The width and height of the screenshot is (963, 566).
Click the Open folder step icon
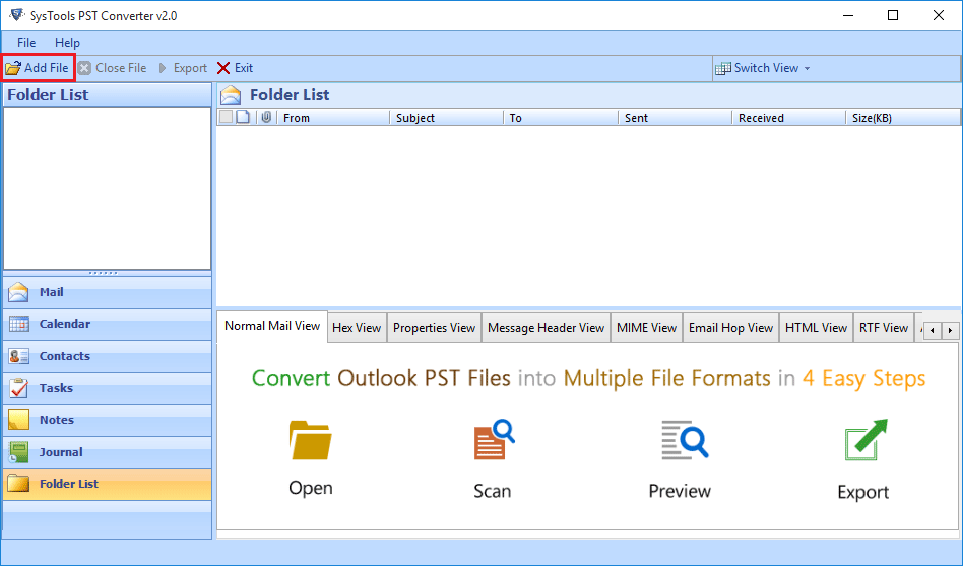click(311, 440)
